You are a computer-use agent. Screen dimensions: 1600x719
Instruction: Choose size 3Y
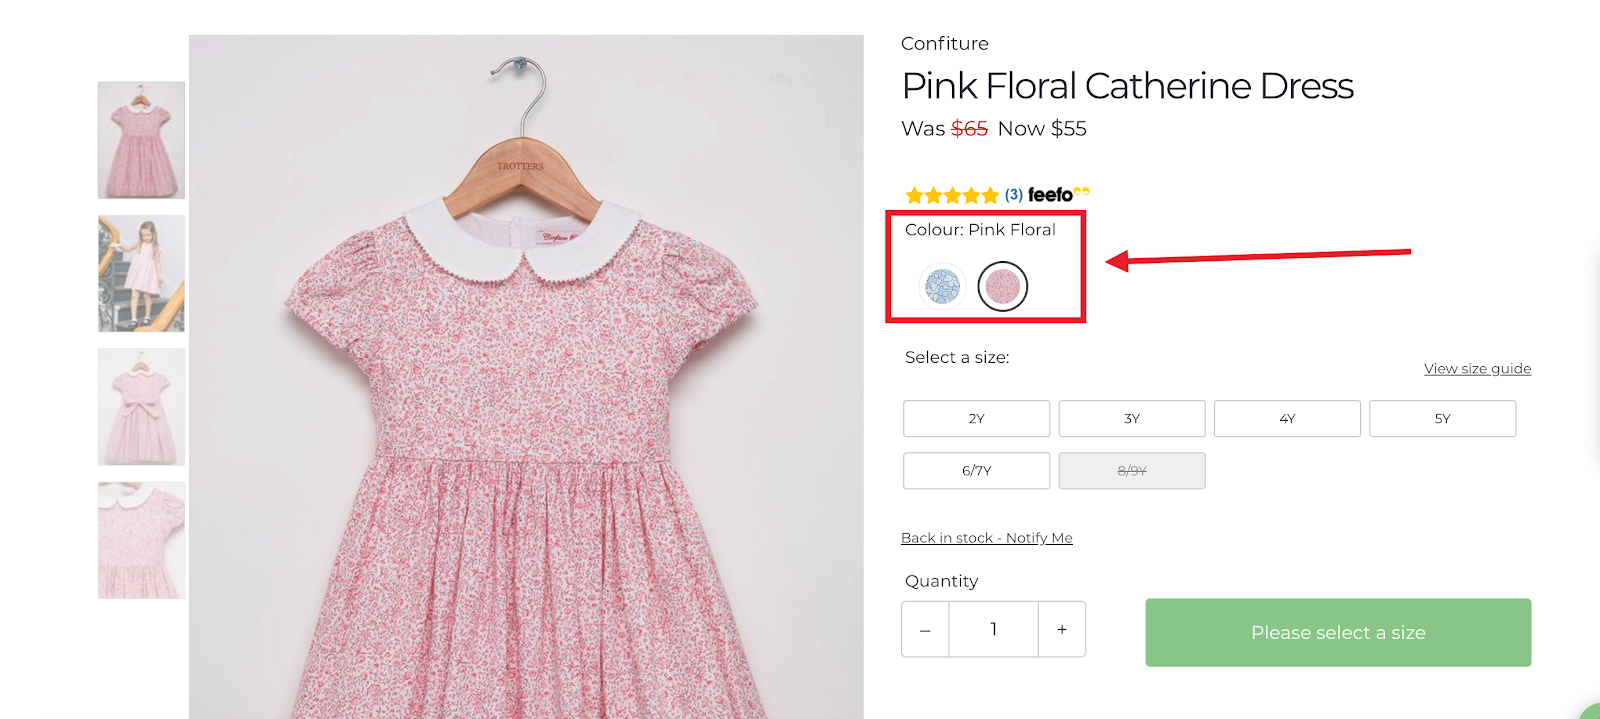(x=1131, y=419)
